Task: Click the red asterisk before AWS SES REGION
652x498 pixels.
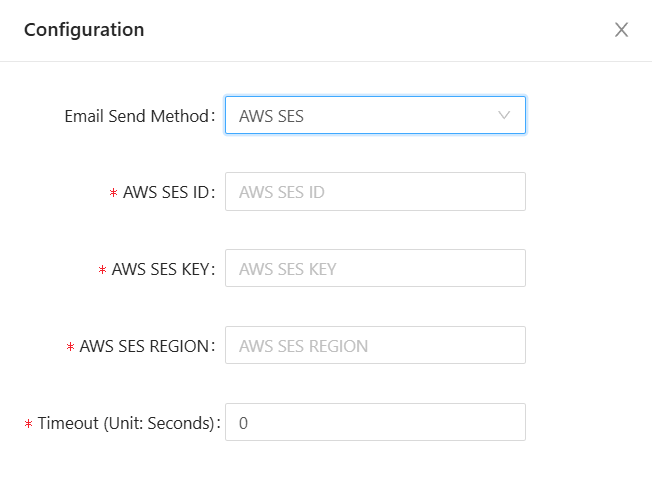Action: click(x=70, y=348)
